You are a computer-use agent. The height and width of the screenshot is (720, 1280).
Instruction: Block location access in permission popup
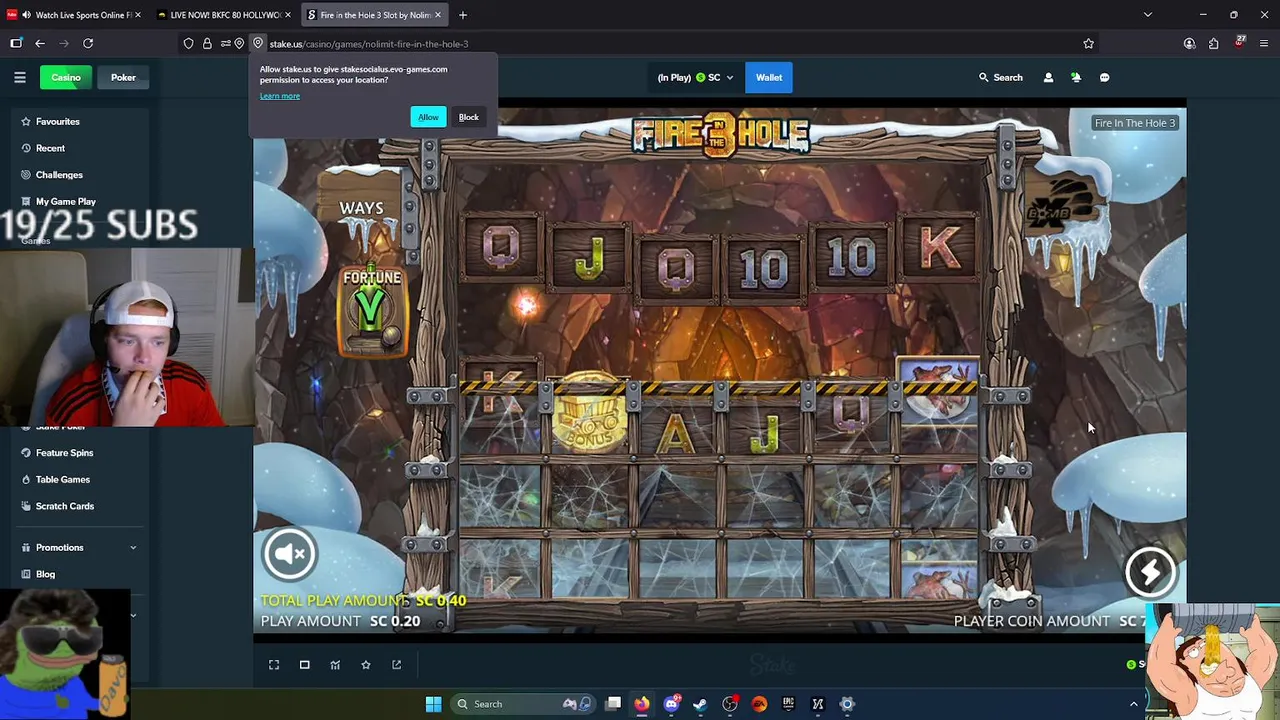tap(469, 117)
